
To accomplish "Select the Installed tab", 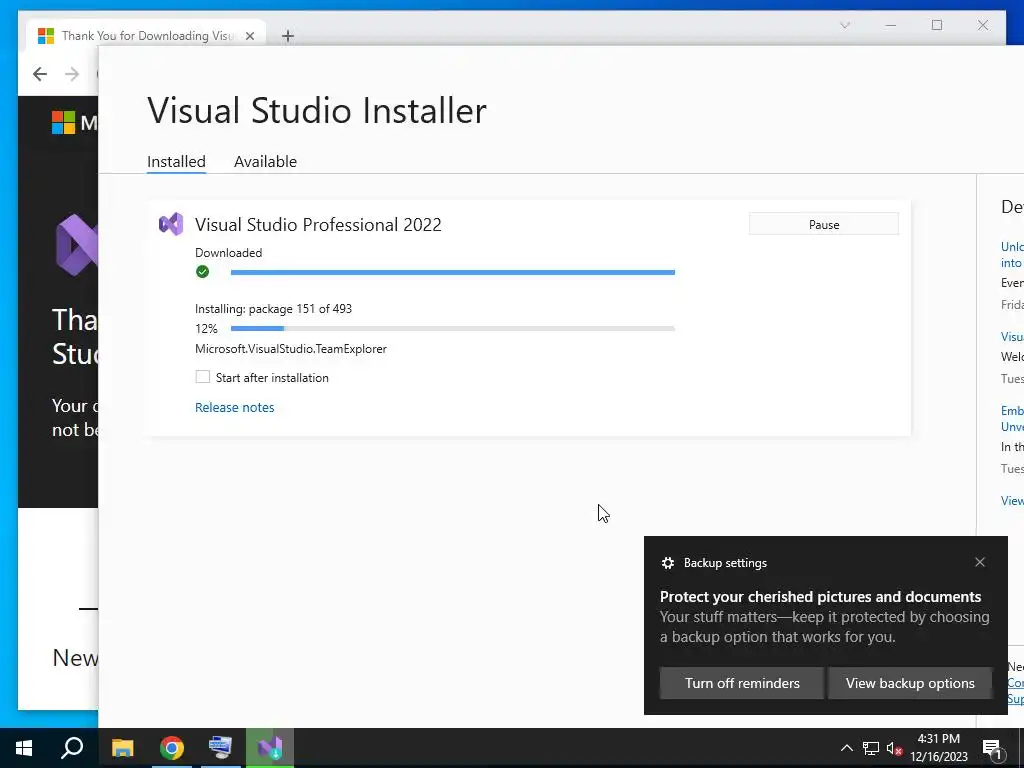I will click(x=176, y=161).
